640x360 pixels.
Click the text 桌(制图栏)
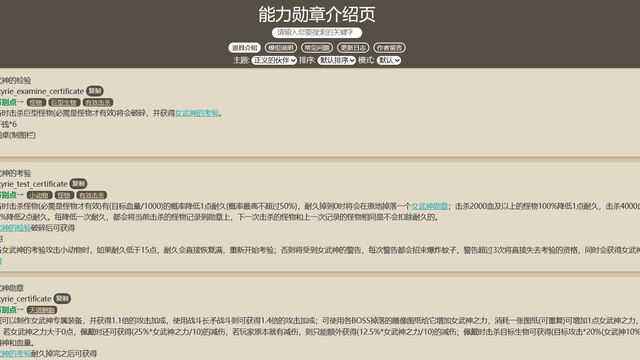(x=18, y=135)
